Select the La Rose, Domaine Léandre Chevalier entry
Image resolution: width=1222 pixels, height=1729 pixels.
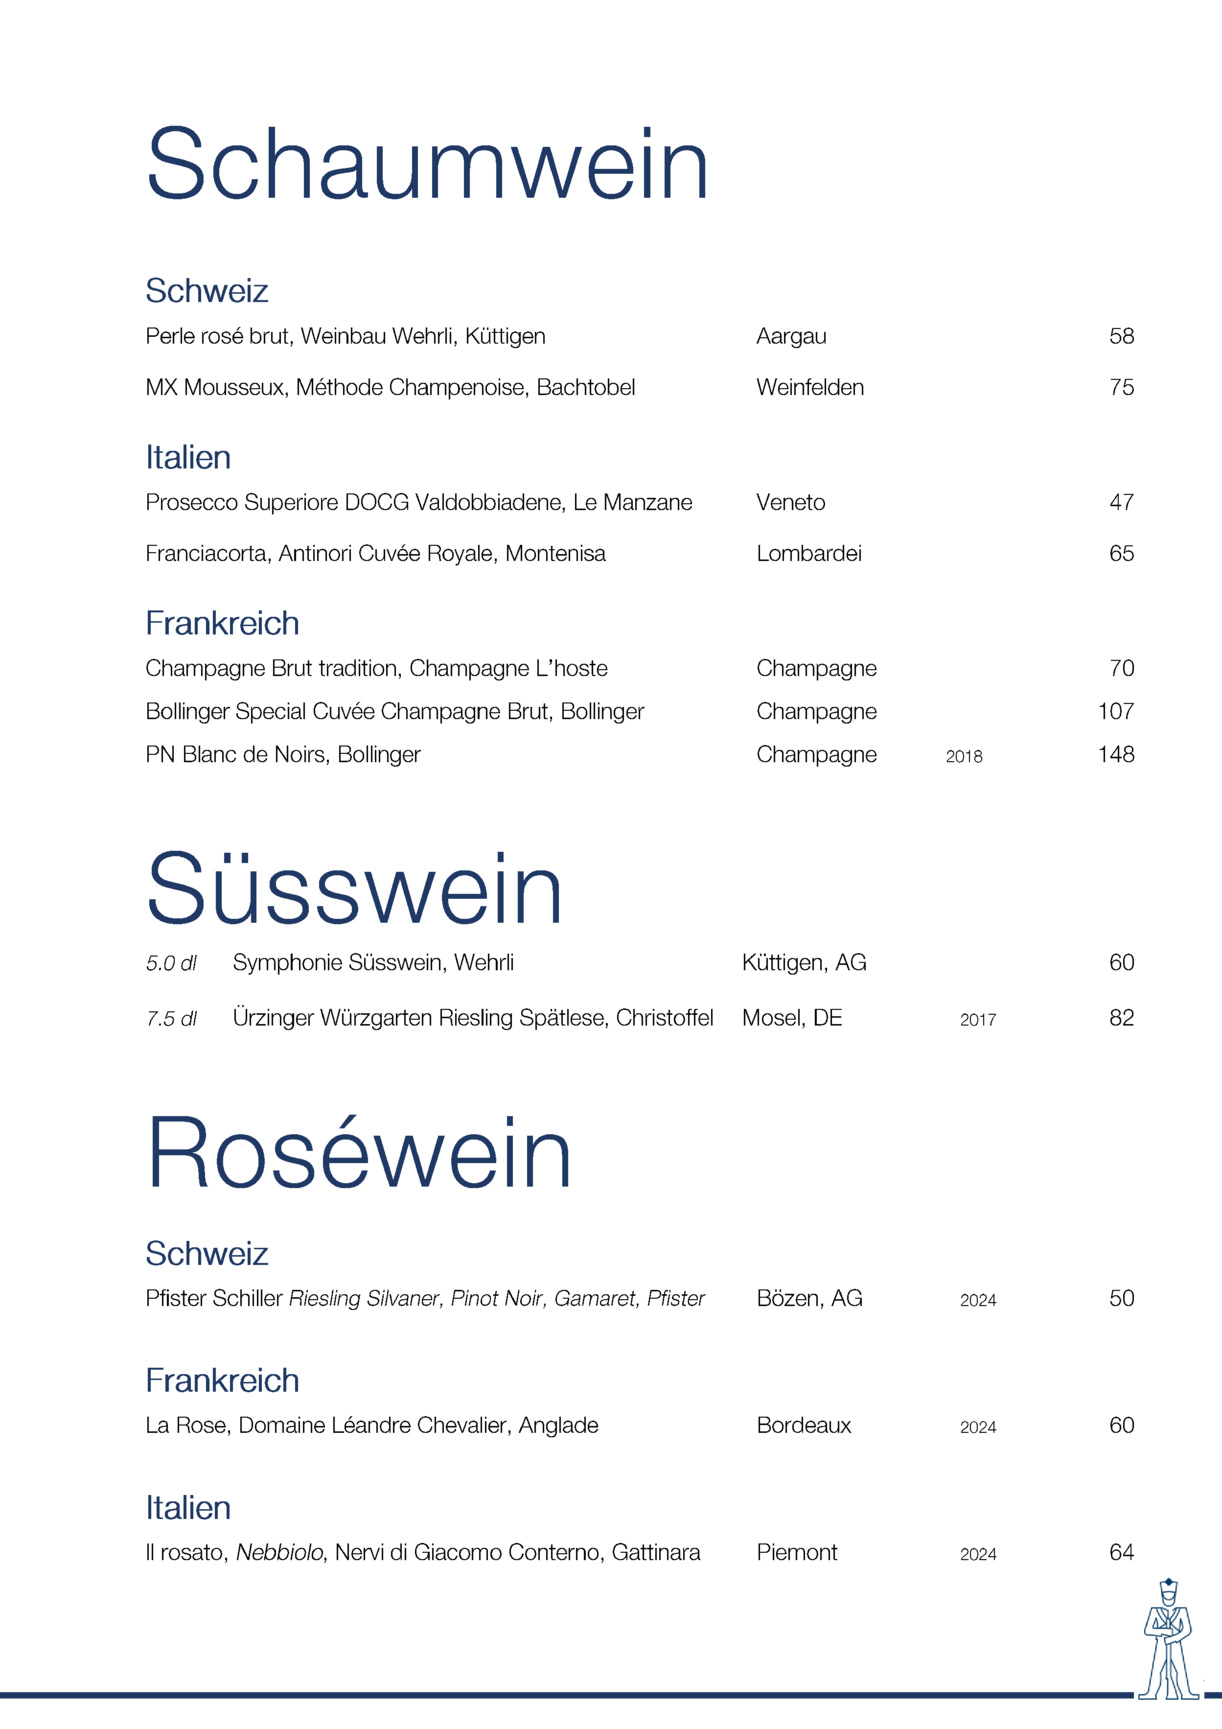pos(371,1425)
